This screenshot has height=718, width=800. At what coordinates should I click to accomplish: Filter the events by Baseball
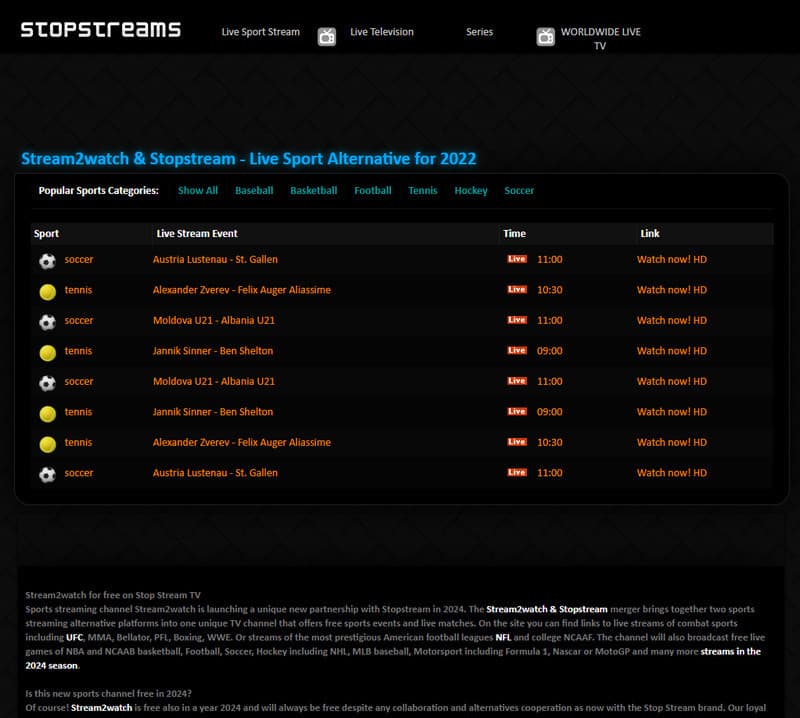(254, 190)
